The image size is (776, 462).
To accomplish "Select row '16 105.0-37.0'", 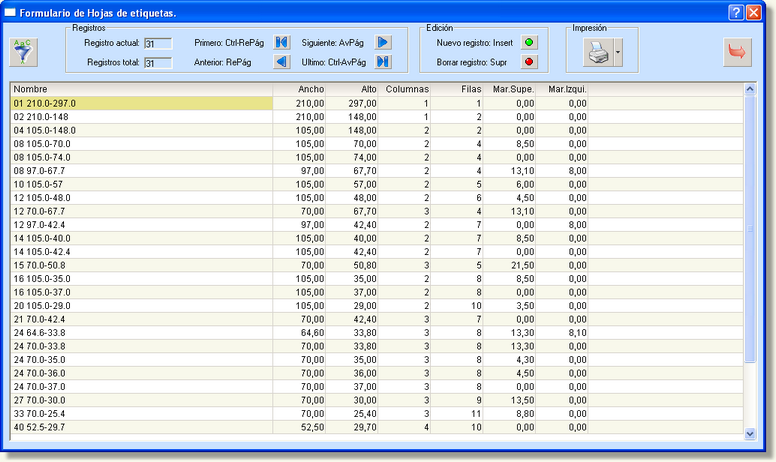I will point(377,292).
